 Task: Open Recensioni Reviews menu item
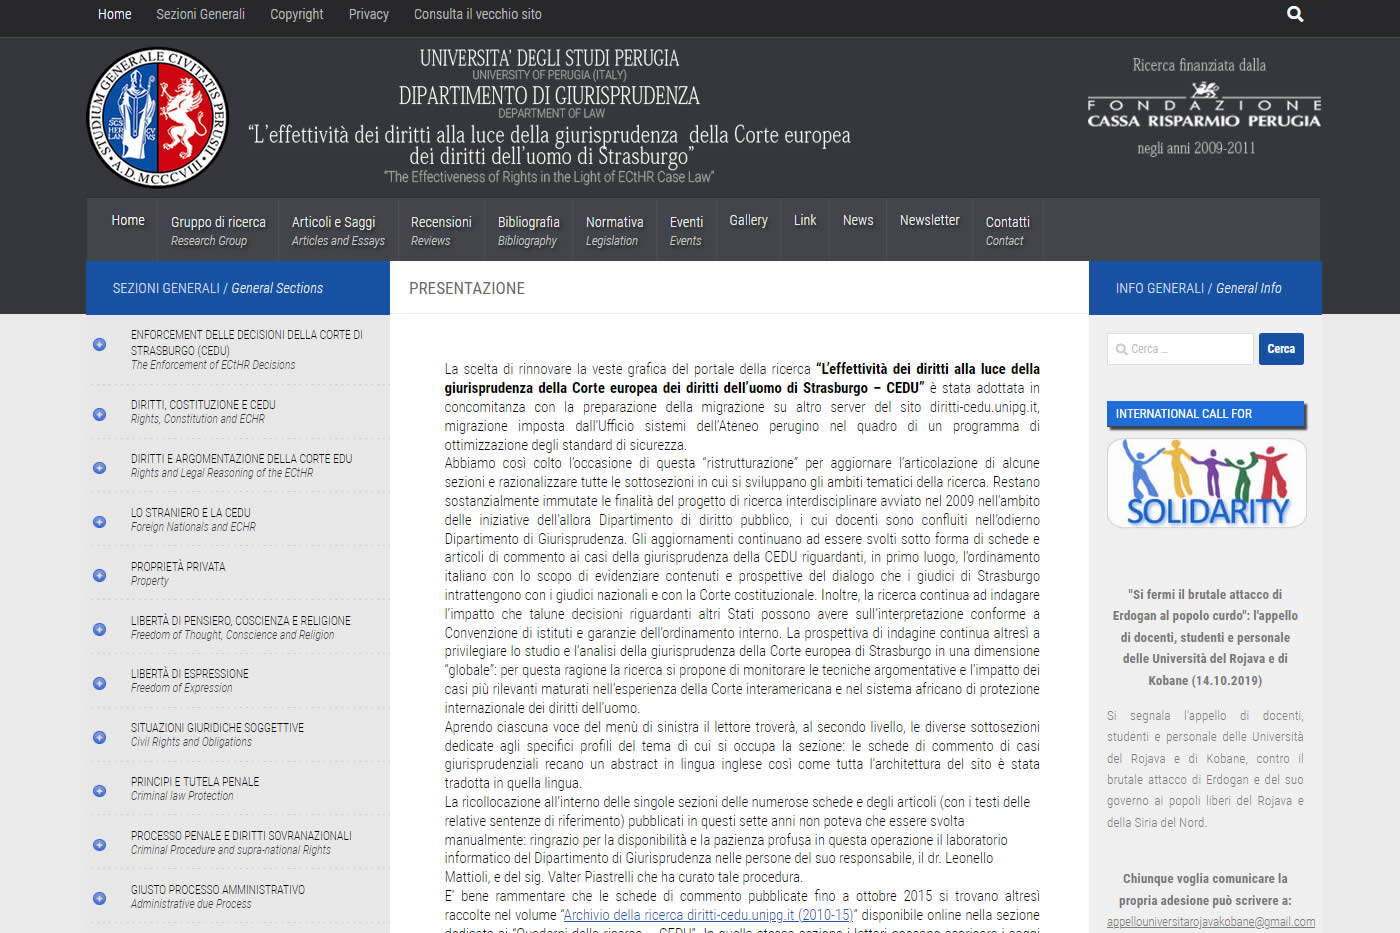pyautogui.click(x=441, y=230)
